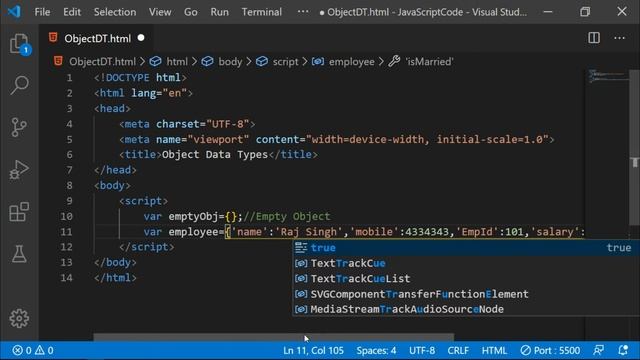Select the ObjectDT.html editor tab
This screenshot has height=360, width=640.
pos(97,38)
